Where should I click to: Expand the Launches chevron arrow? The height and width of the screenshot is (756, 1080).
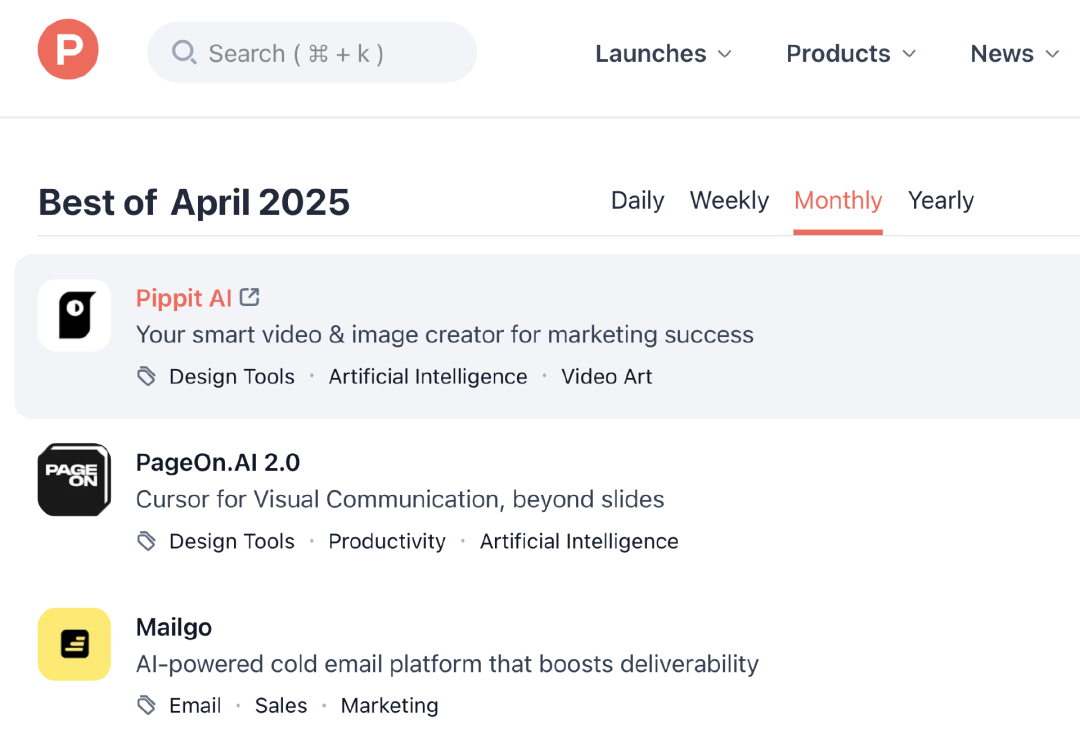point(725,54)
